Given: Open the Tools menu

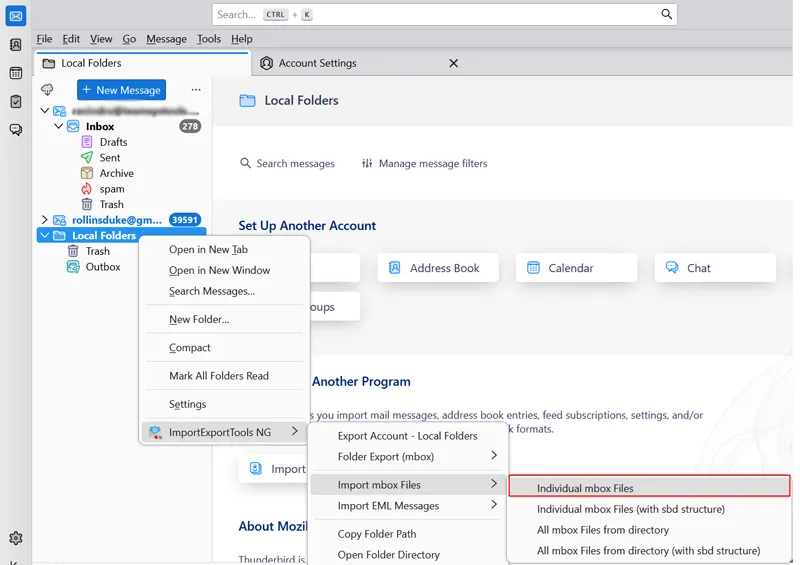Looking at the screenshot, I should click(x=208, y=39).
